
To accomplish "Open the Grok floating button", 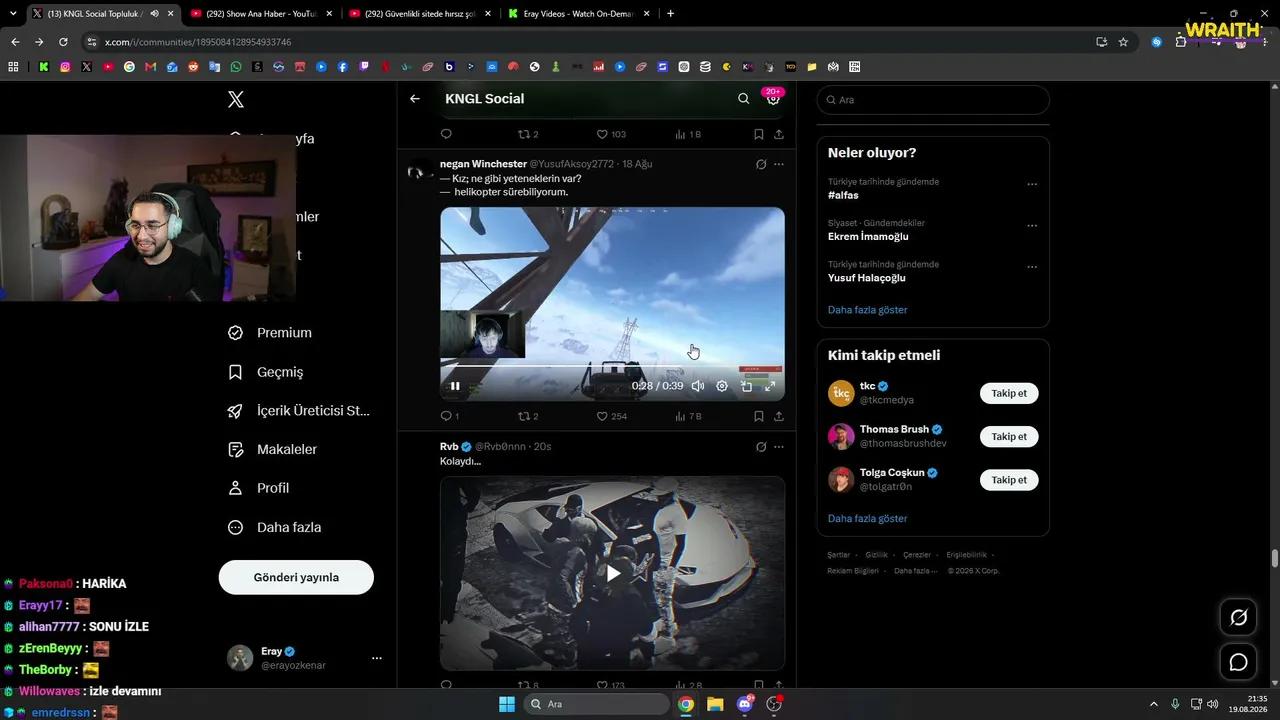I will (x=1239, y=618).
